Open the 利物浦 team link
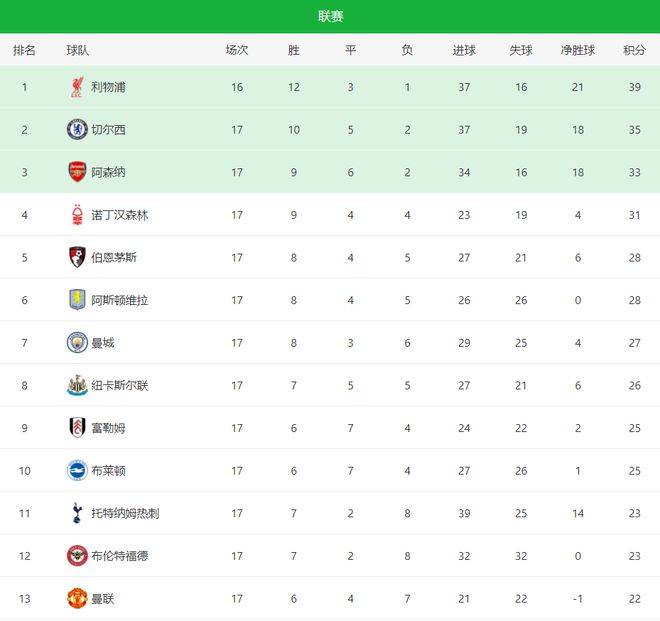Image resolution: width=660 pixels, height=621 pixels. pyautogui.click(x=109, y=87)
